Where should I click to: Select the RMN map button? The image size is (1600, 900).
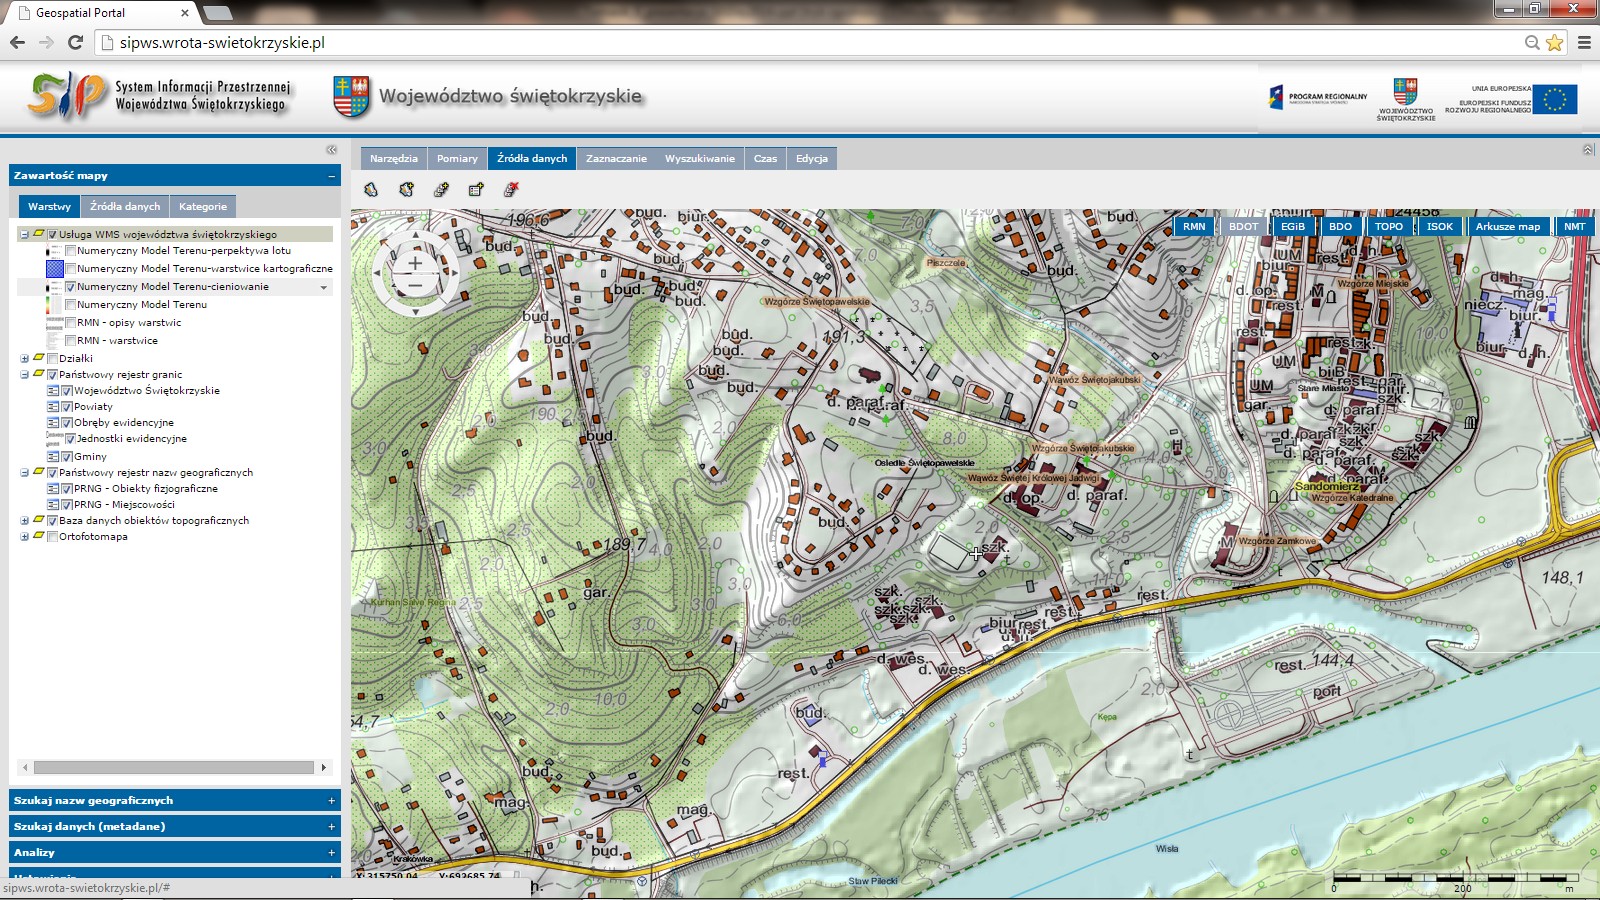point(1194,227)
